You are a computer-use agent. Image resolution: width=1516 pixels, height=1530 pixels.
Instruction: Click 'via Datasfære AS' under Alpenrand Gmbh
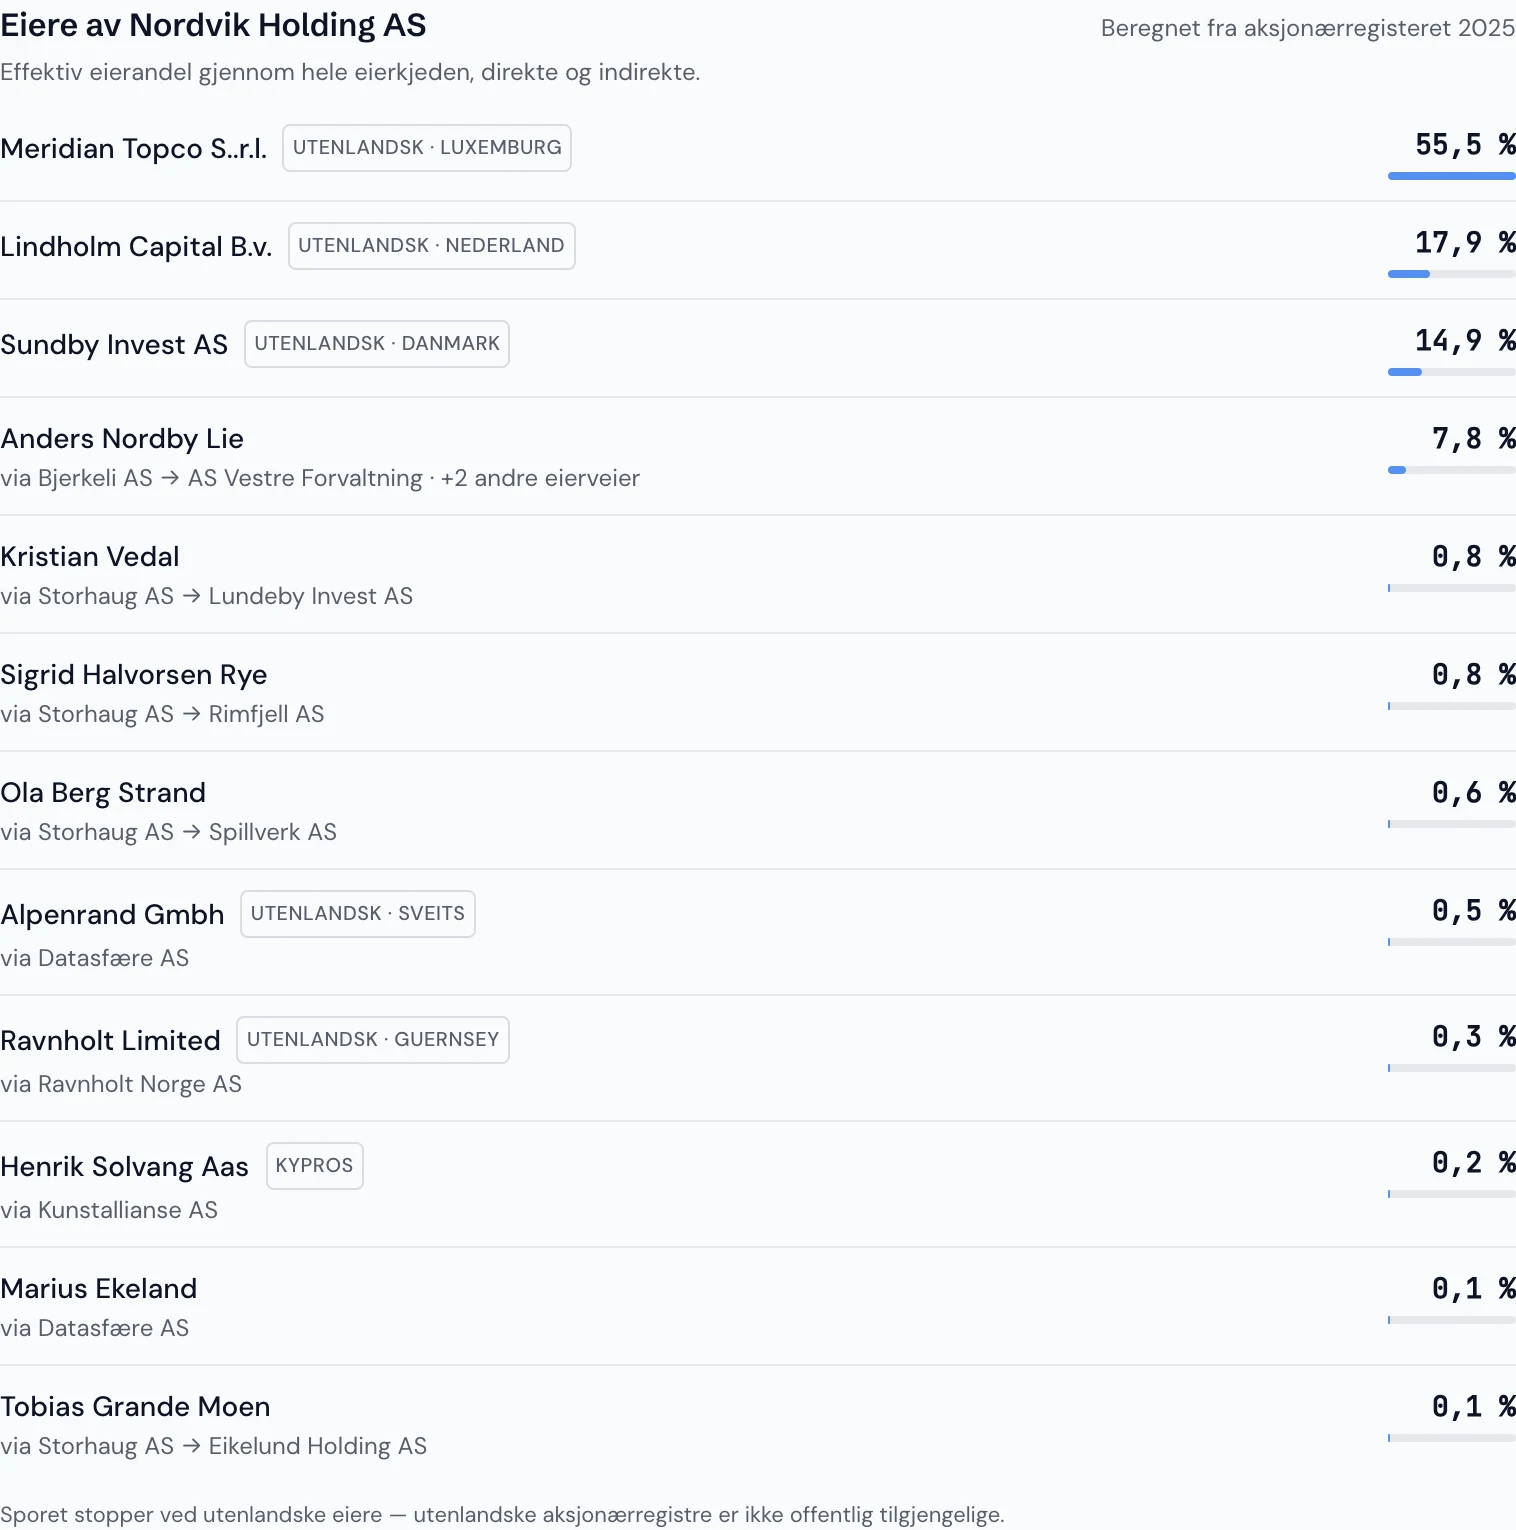click(x=94, y=958)
